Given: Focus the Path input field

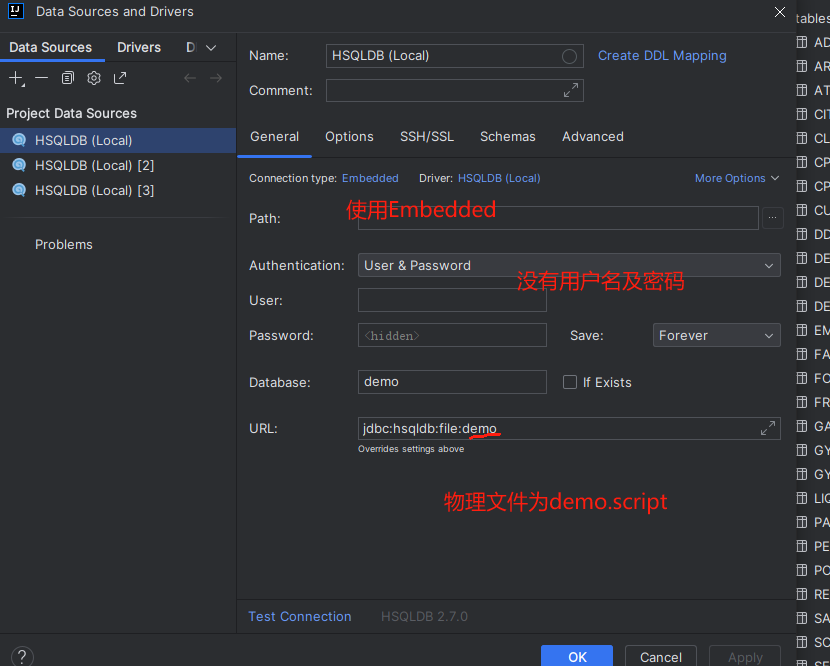Looking at the screenshot, I should [558, 218].
